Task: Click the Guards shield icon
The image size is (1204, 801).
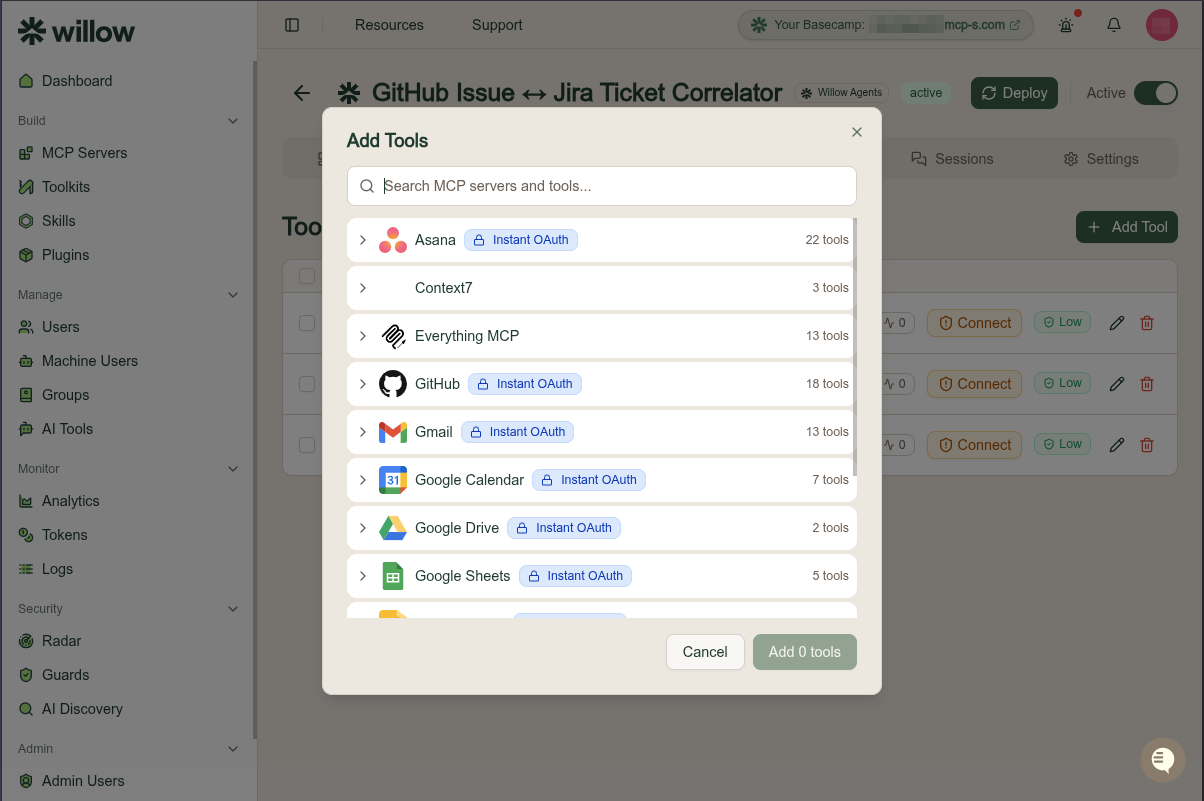Action: click(x=26, y=675)
